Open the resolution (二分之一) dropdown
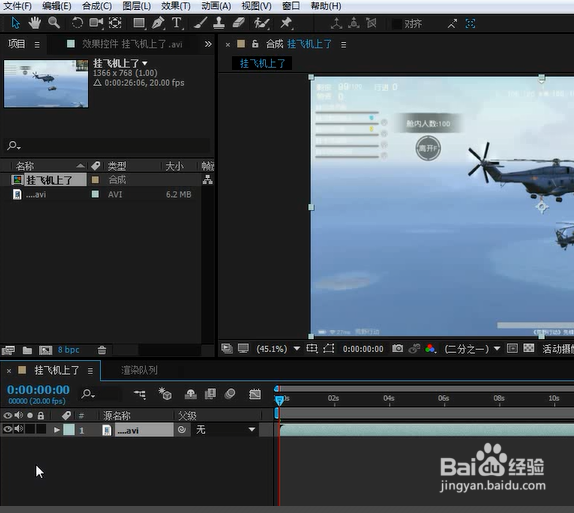 [472, 349]
